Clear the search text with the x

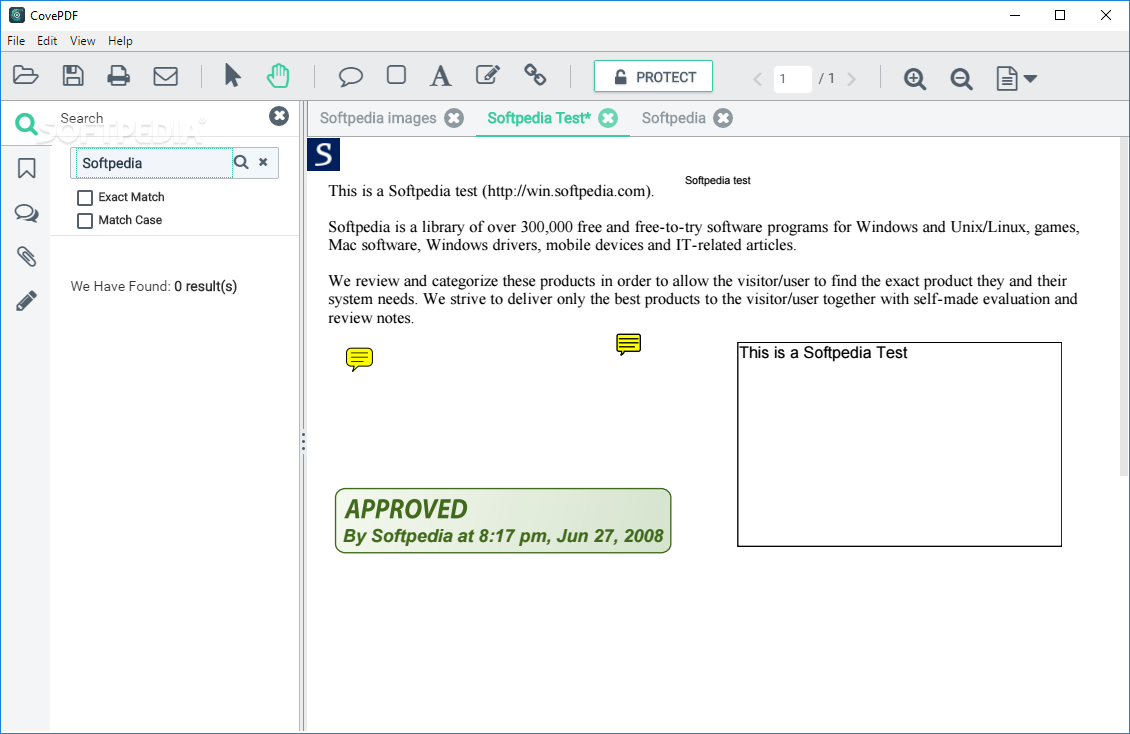point(264,163)
